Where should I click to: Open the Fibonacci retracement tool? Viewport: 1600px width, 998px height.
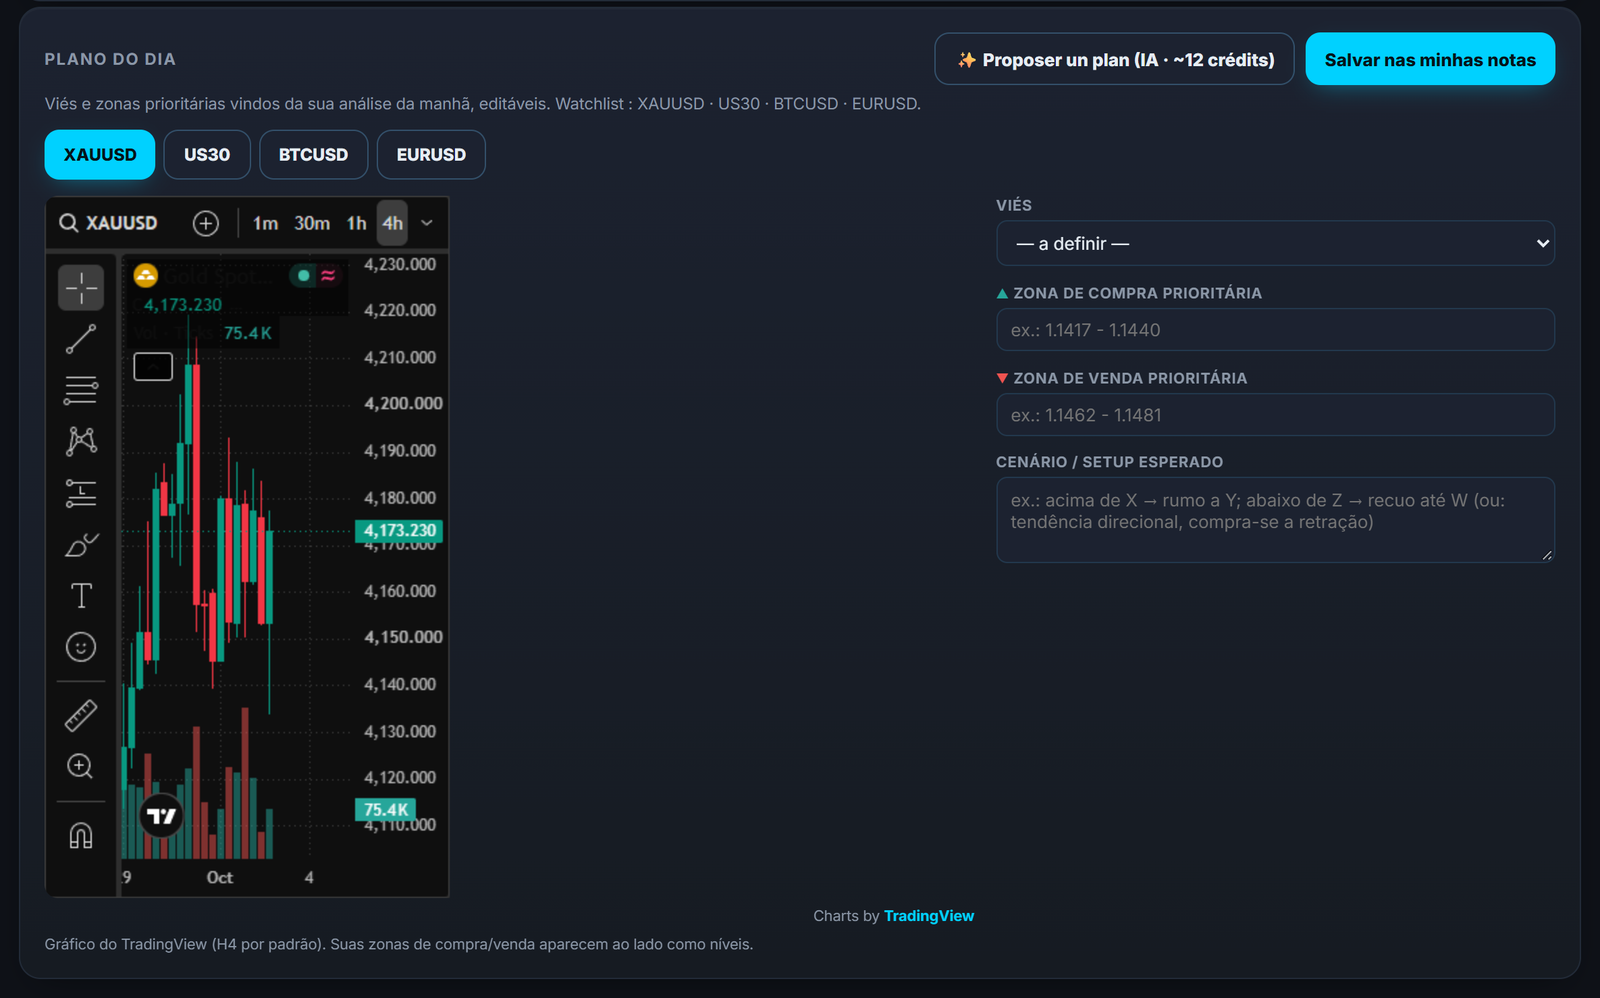coord(81,390)
